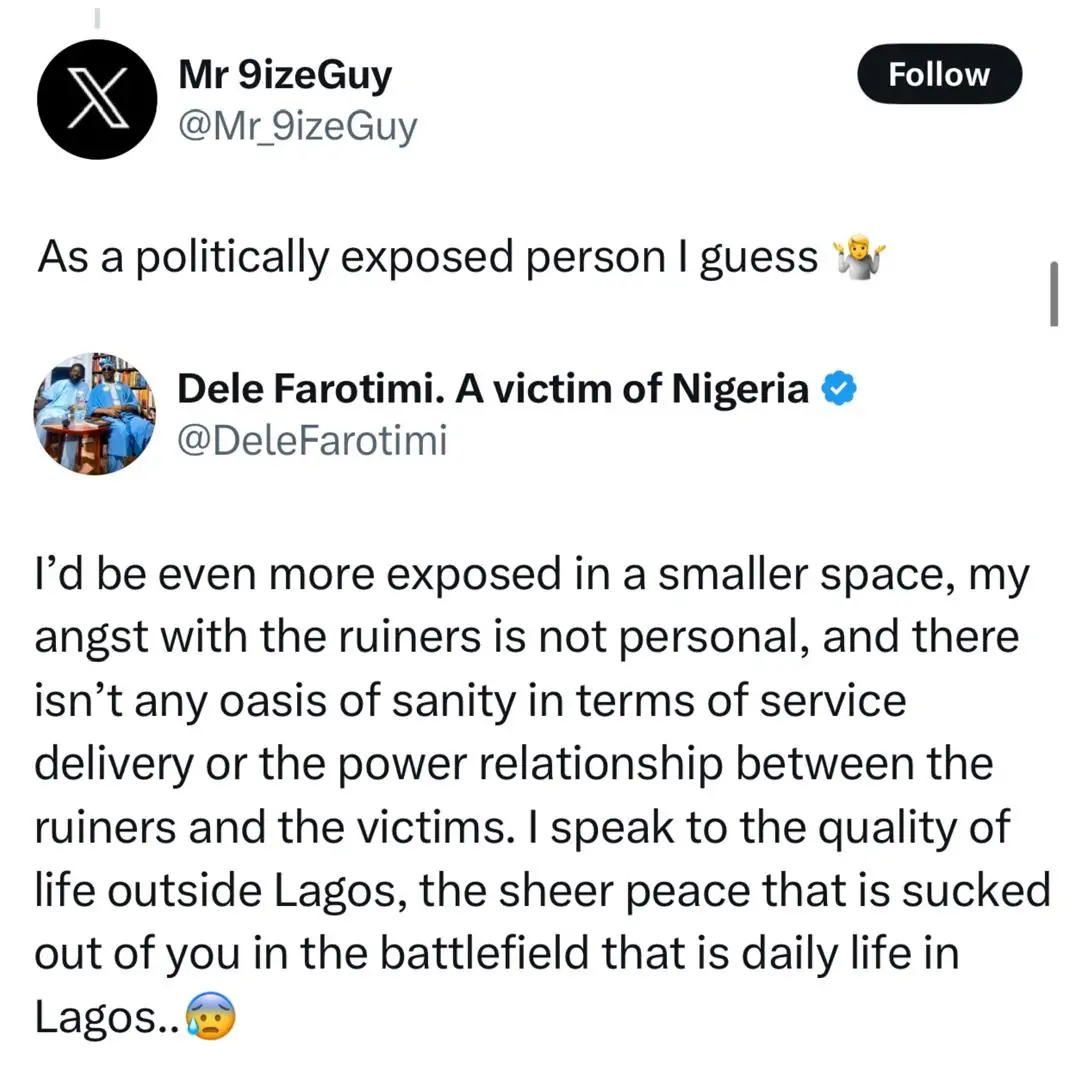
Task: Open the Mr 9izeGuy display name
Action: click(x=284, y=74)
